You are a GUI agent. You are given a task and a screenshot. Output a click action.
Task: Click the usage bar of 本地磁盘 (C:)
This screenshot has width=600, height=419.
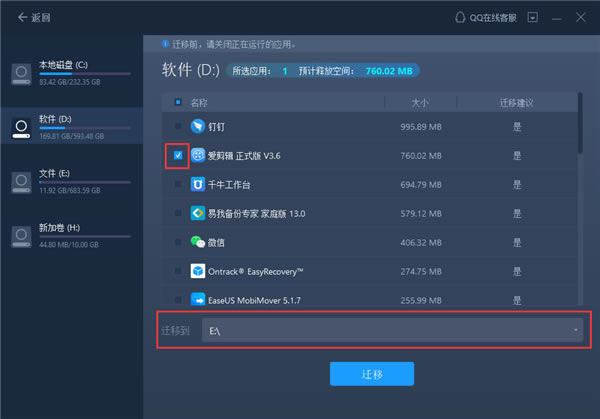85,73
